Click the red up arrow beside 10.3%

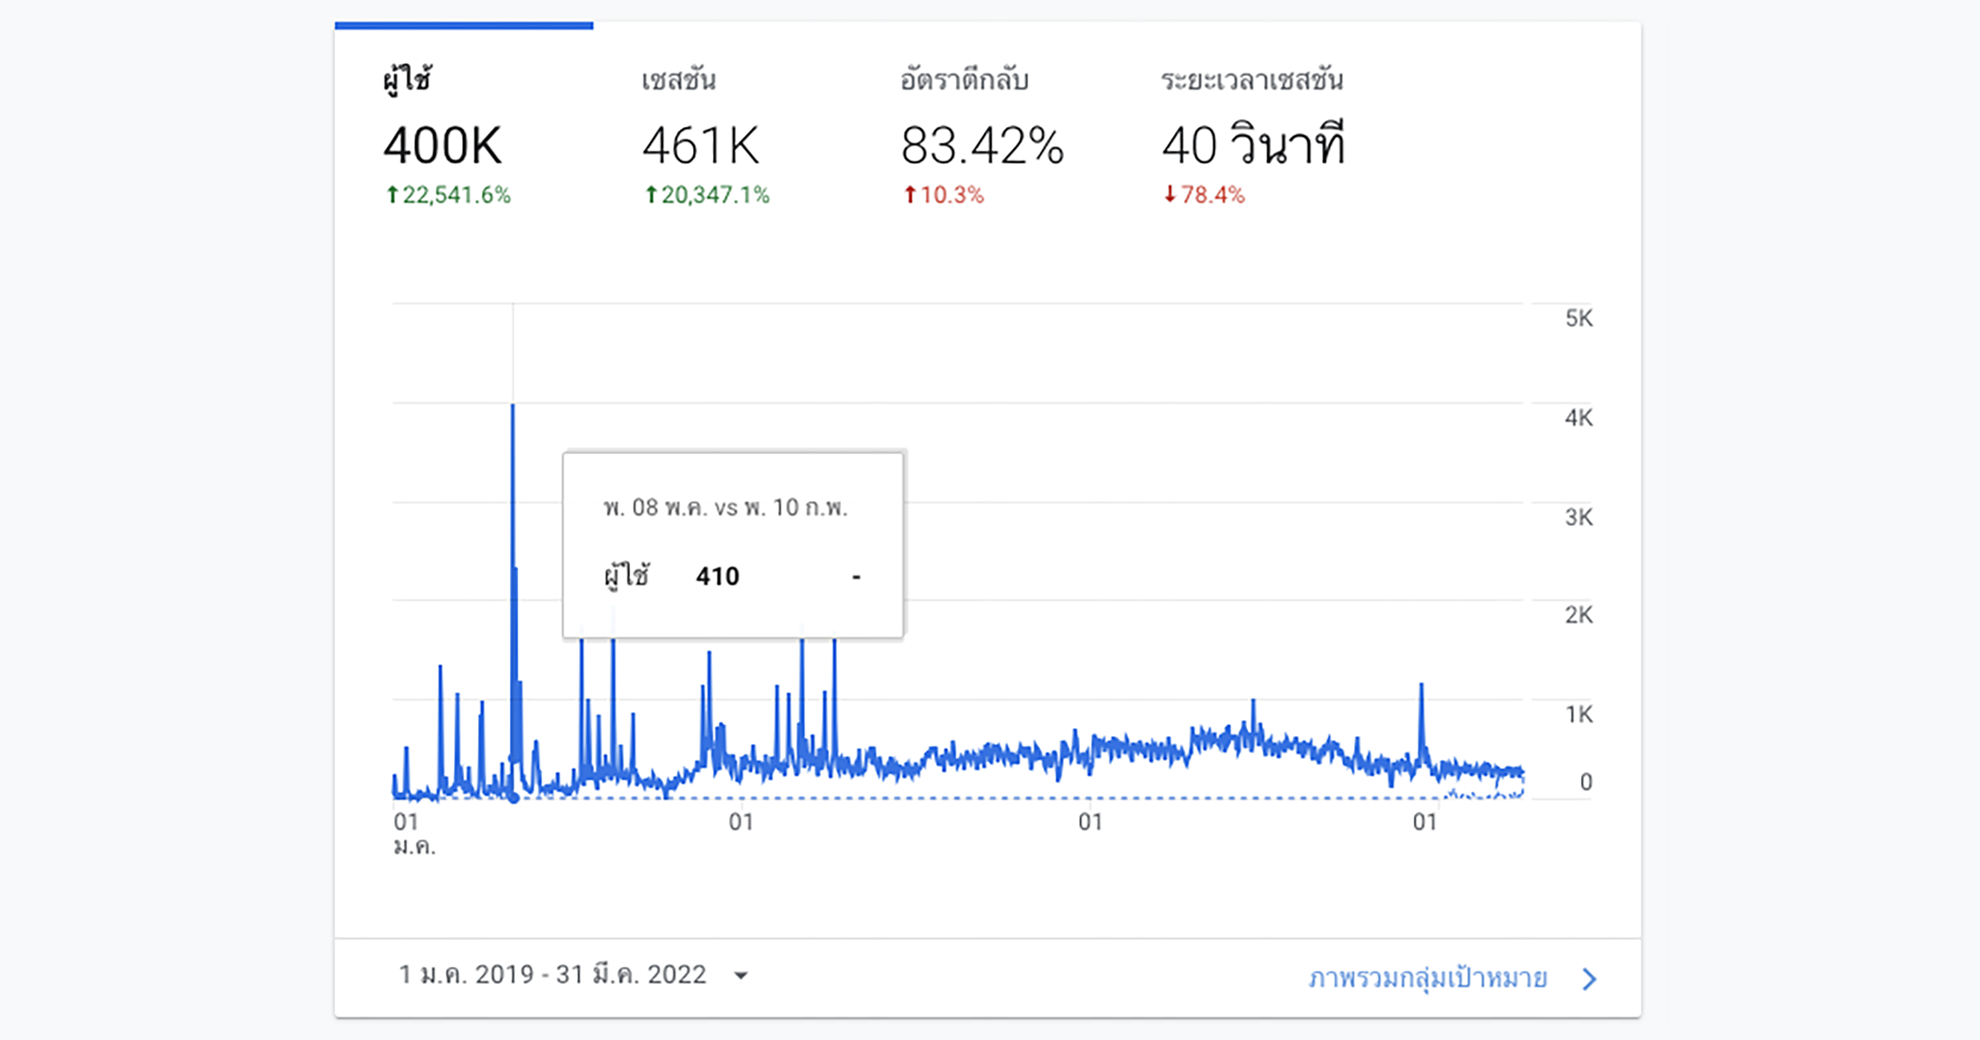(910, 195)
